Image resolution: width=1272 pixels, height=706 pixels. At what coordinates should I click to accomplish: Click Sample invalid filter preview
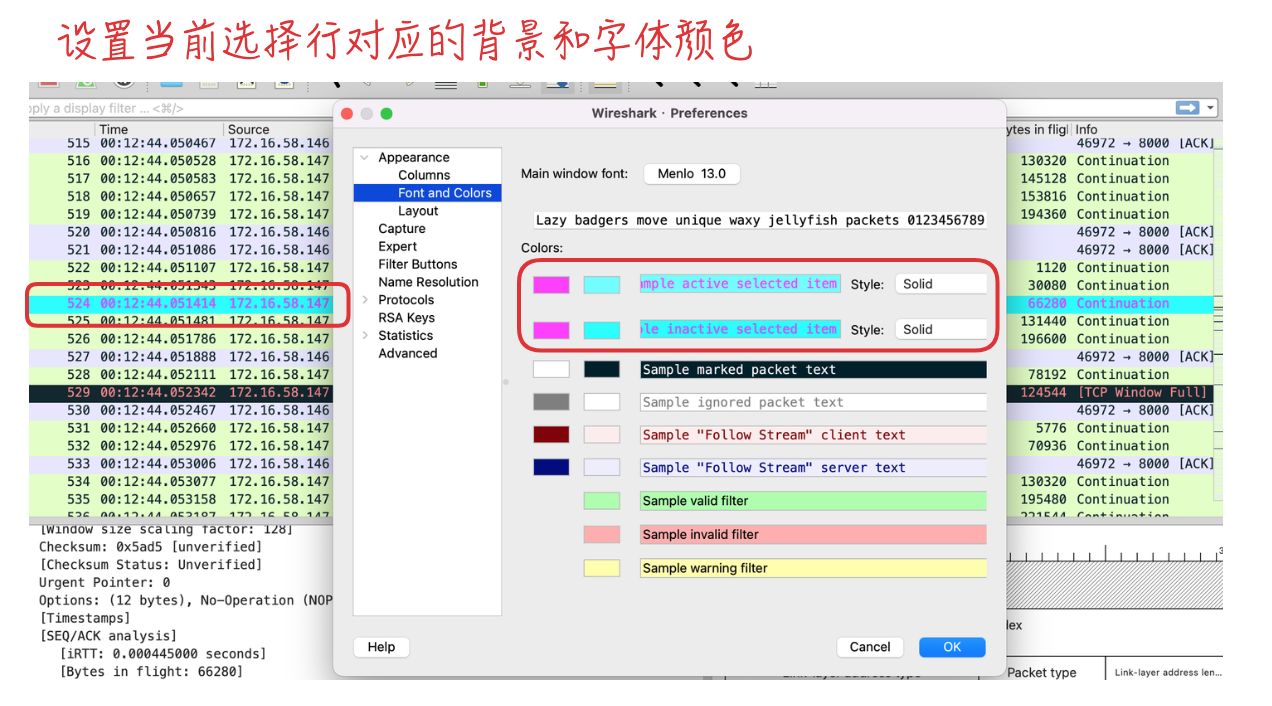813,535
